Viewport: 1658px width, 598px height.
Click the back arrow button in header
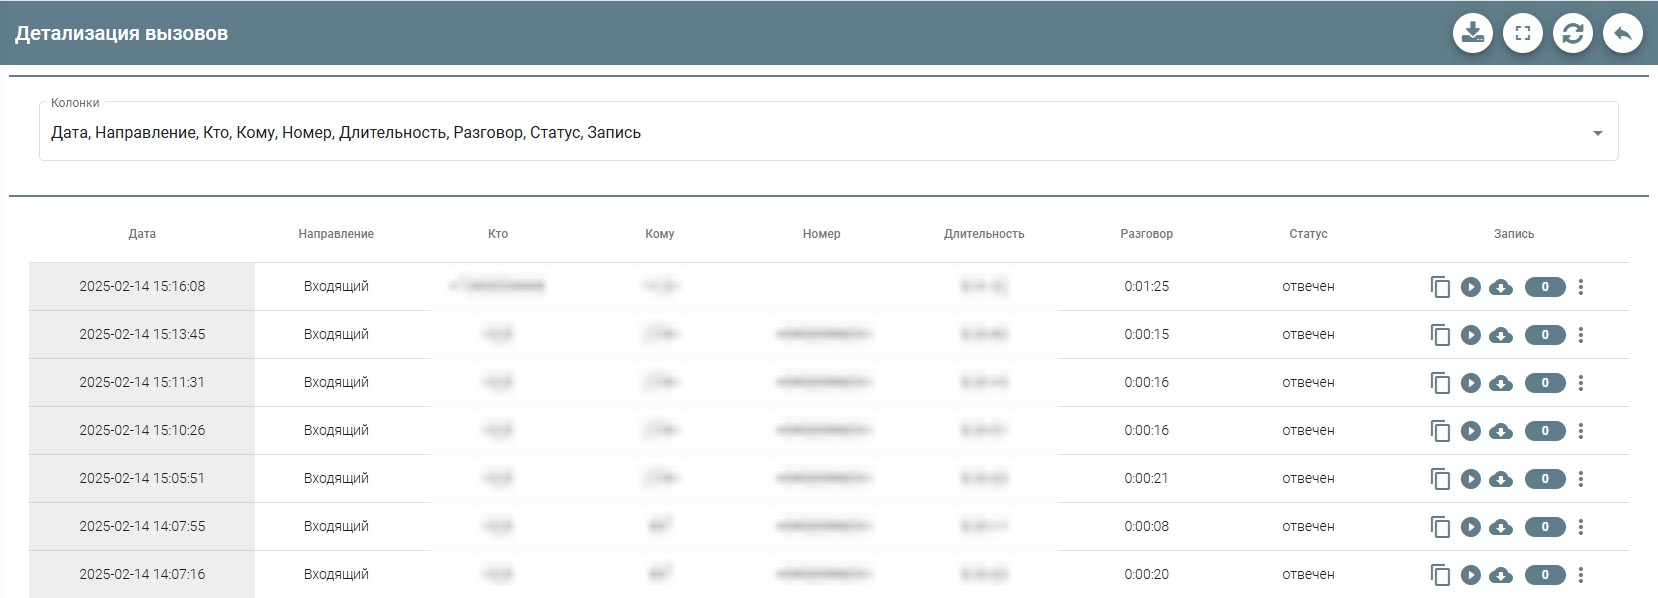click(1622, 33)
